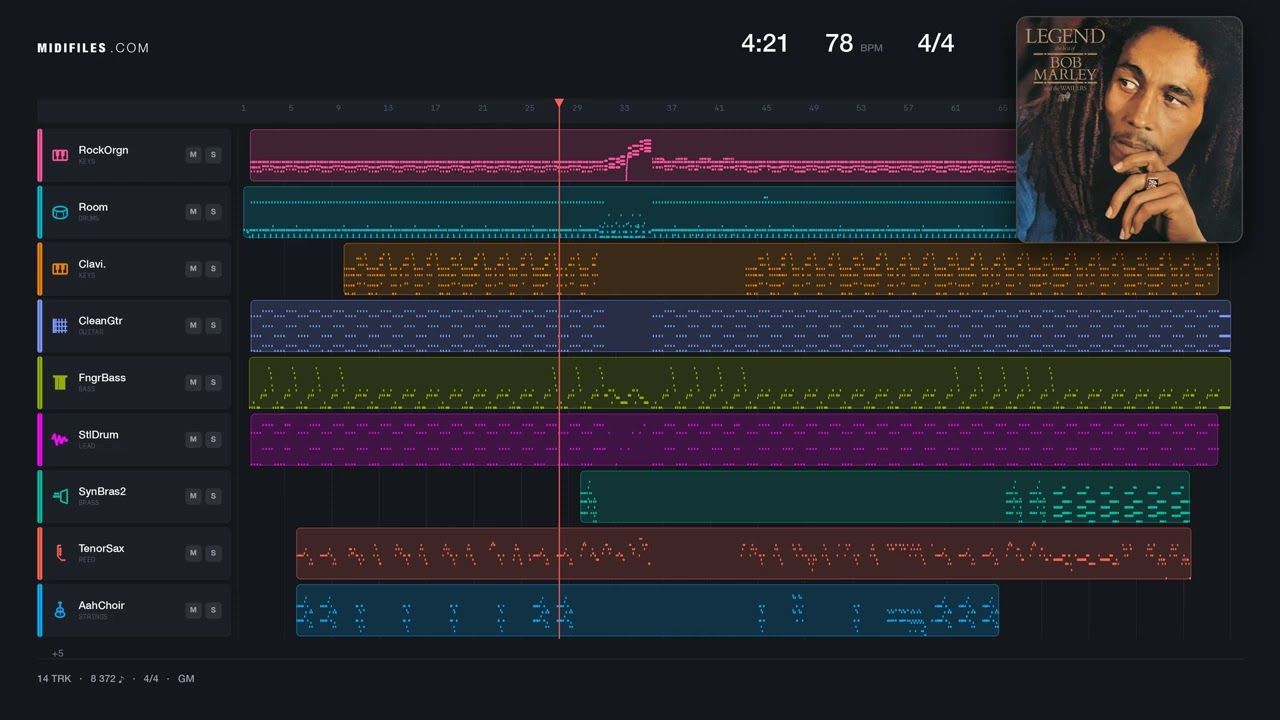Select the Clavi. track name

(92, 264)
